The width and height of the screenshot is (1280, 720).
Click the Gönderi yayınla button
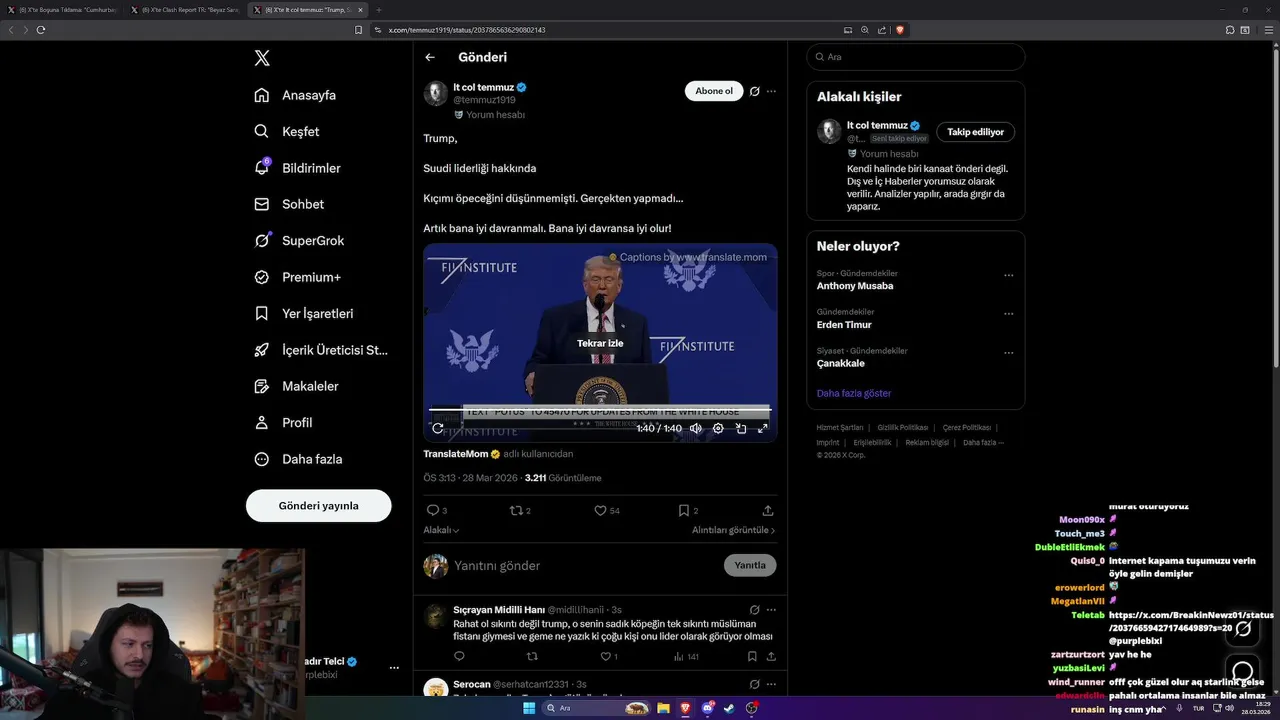[318, 505]
